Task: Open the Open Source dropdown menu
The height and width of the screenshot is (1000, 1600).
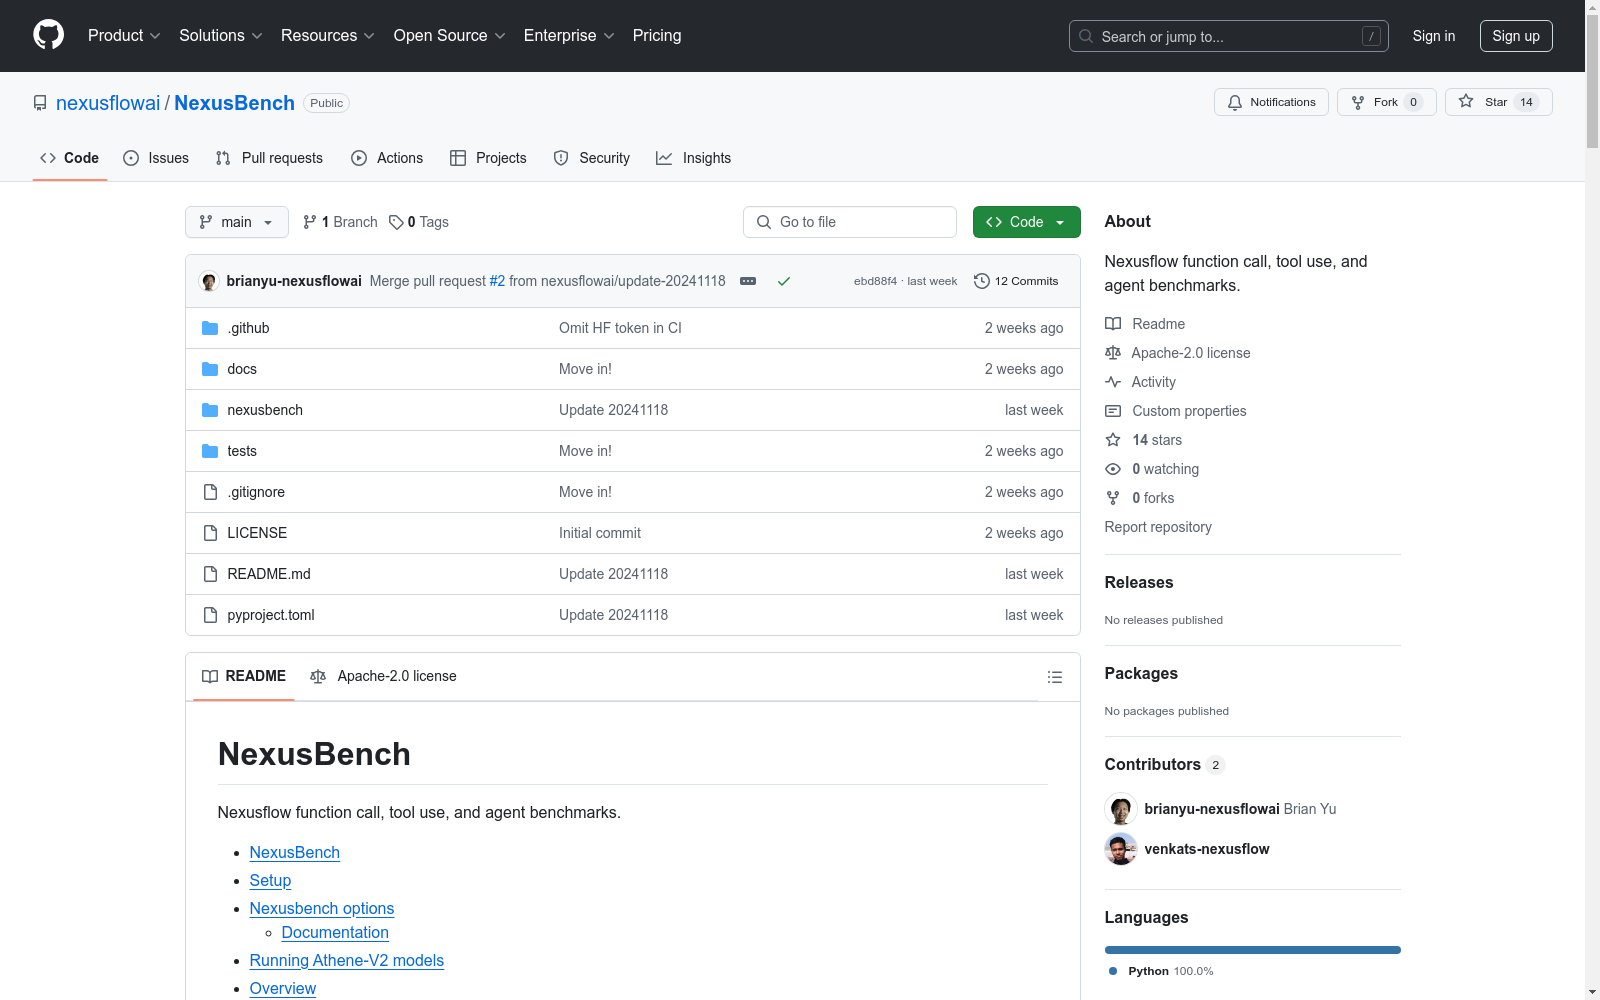Action: (x=450, y=36)
